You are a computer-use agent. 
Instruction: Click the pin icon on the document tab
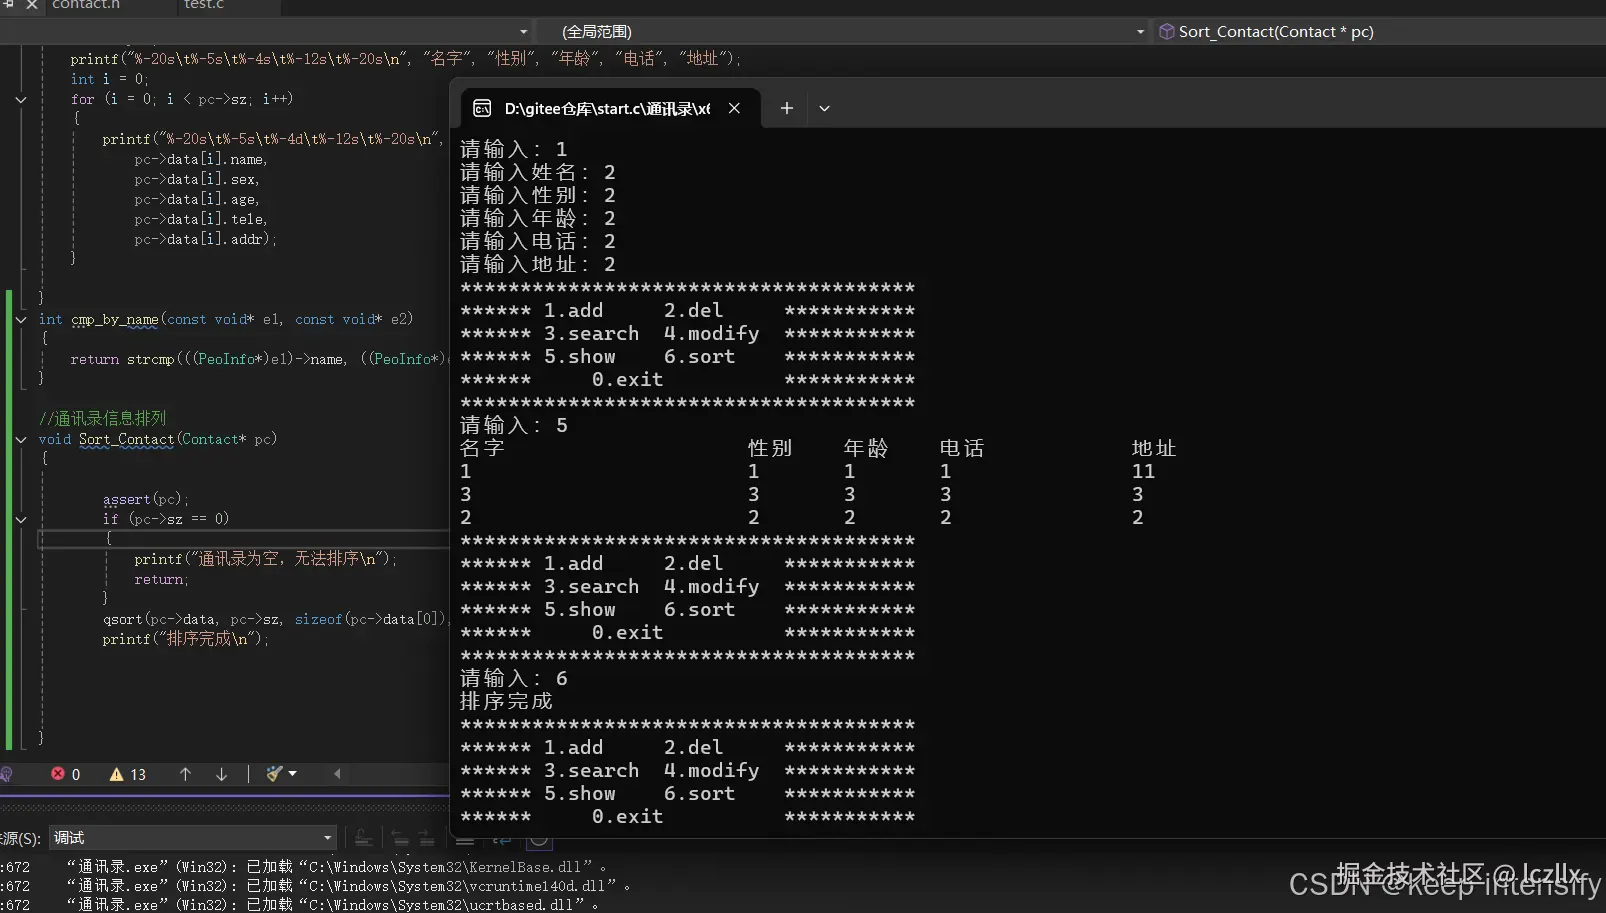tap(9, 5)
